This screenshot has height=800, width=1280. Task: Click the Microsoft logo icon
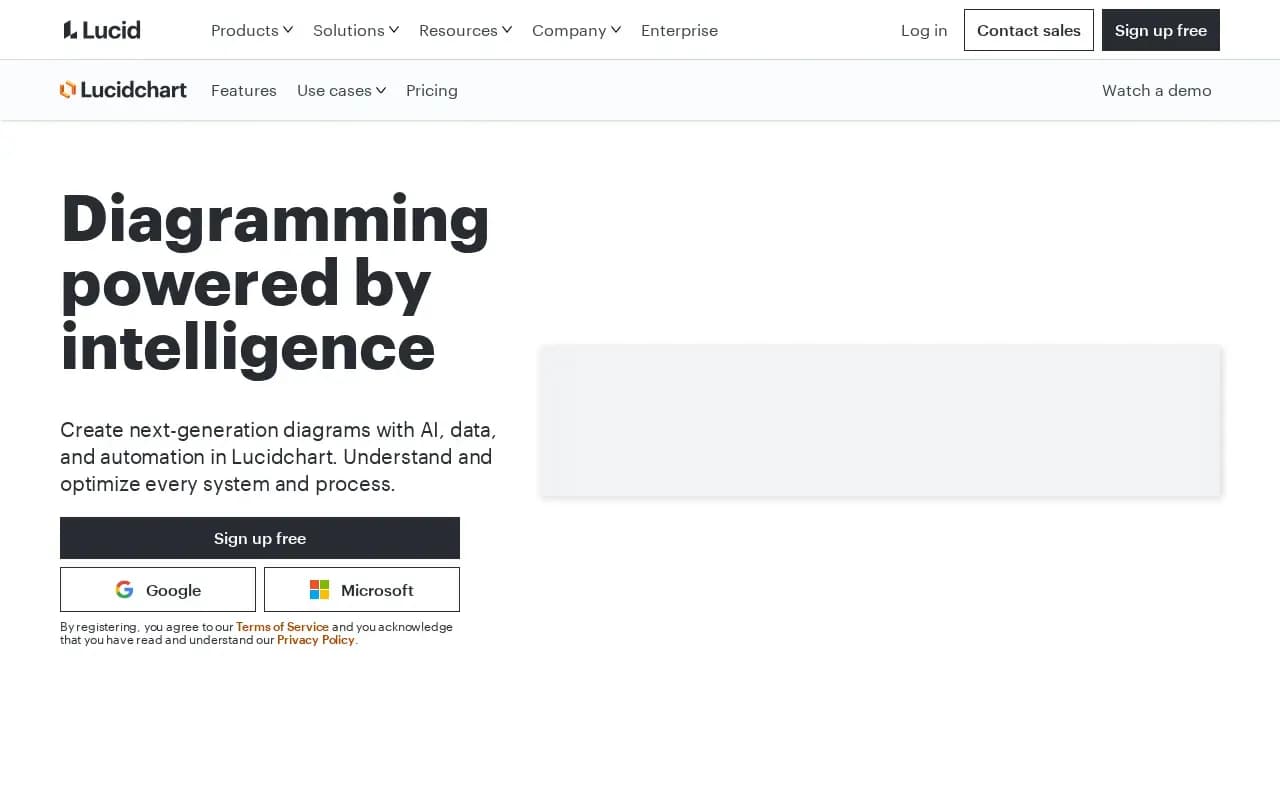[319, 590]
